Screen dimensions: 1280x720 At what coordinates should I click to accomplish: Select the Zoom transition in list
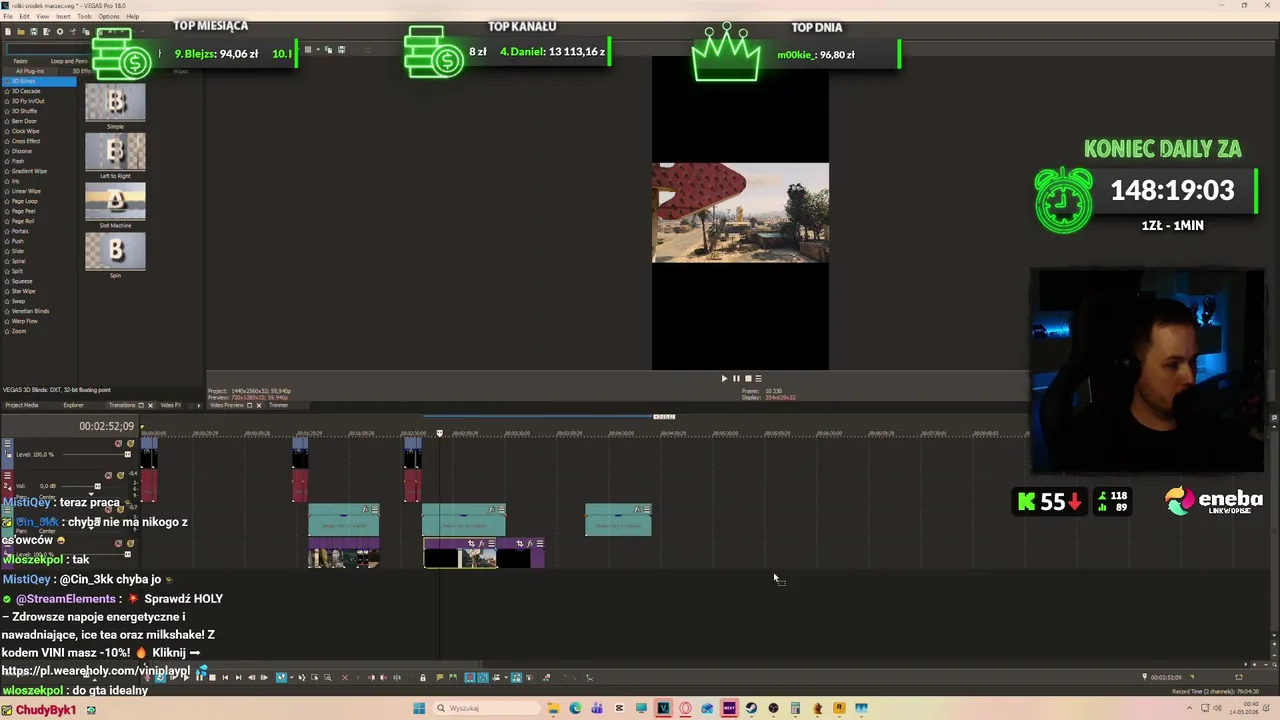tap(19, 331)
